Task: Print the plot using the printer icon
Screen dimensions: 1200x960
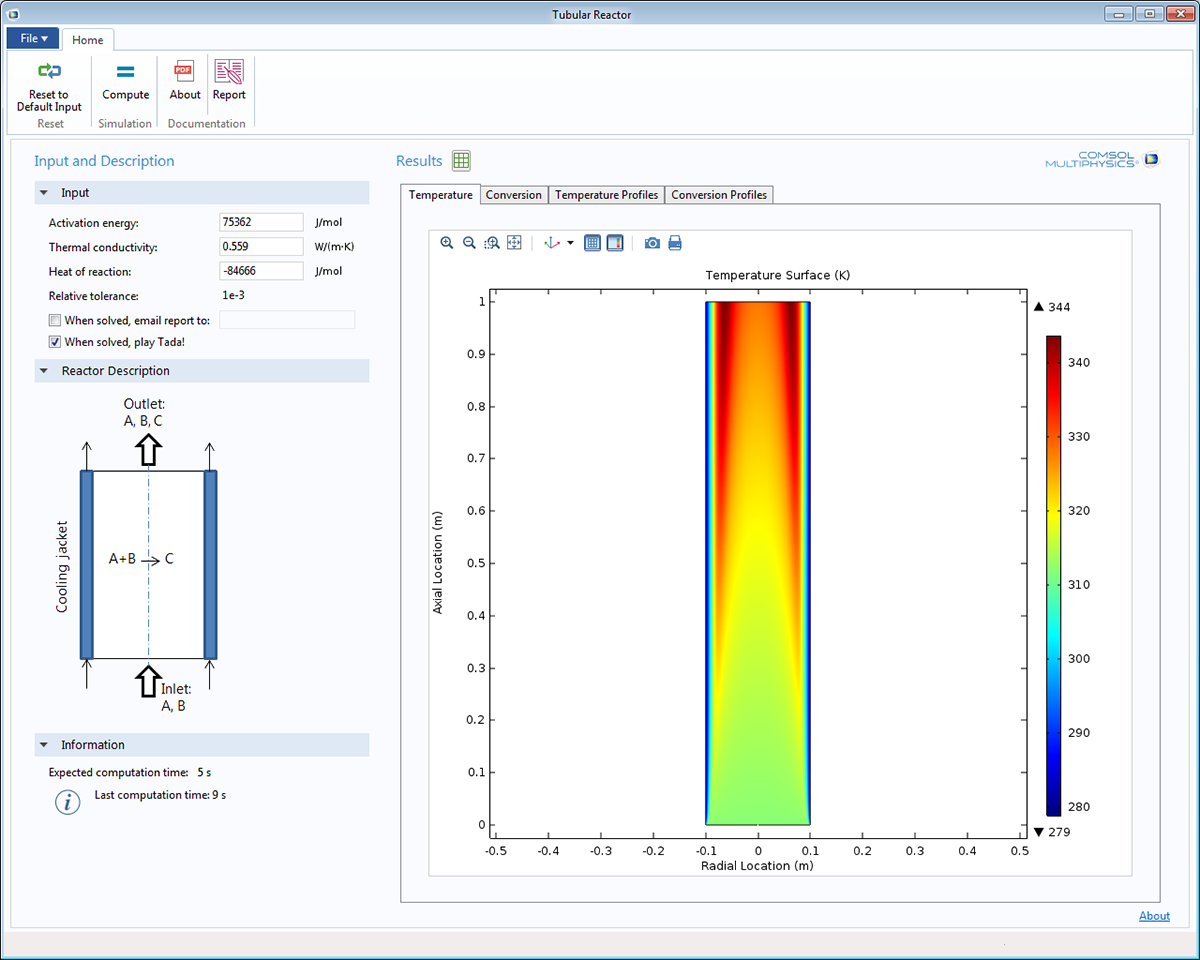Action: click(675, 243)
